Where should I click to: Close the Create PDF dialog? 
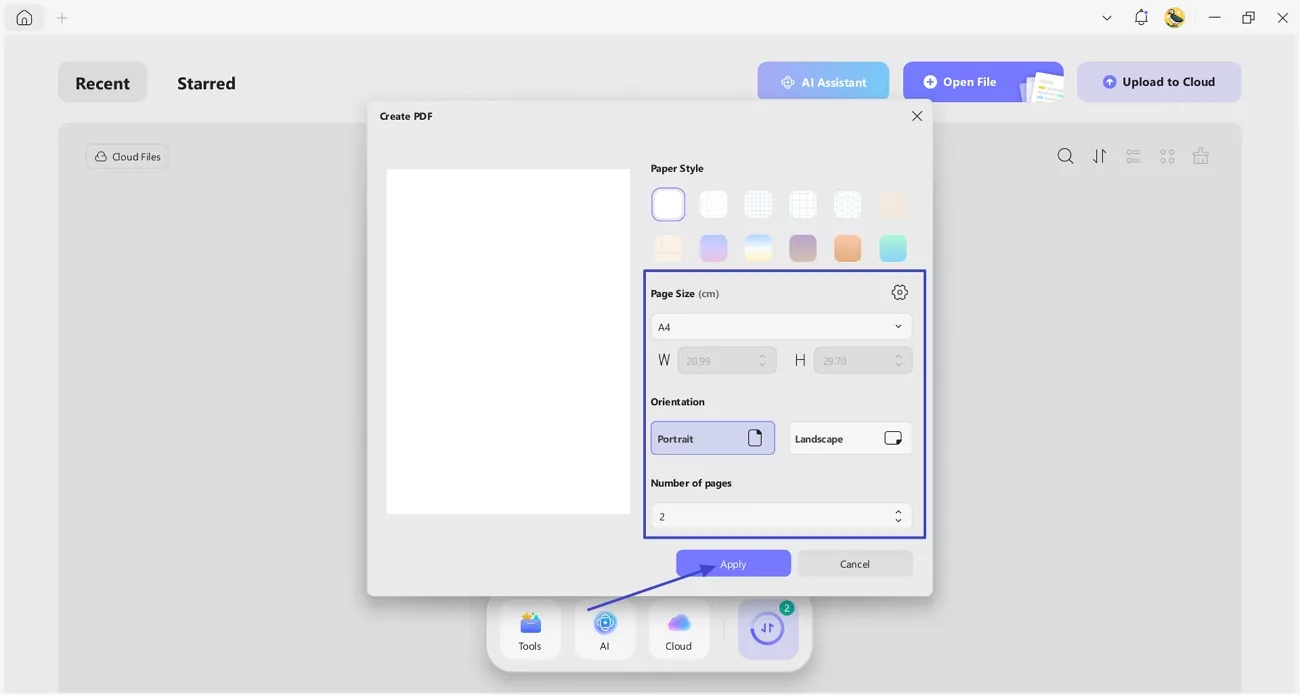917,116
